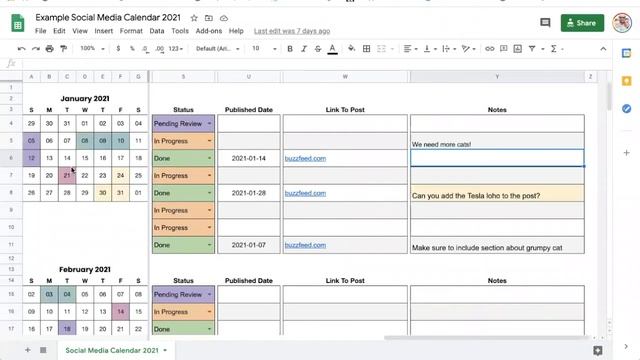Open the Add-ons menu
The height and width of the screenshot is (360, 640).
click(209, 31)
